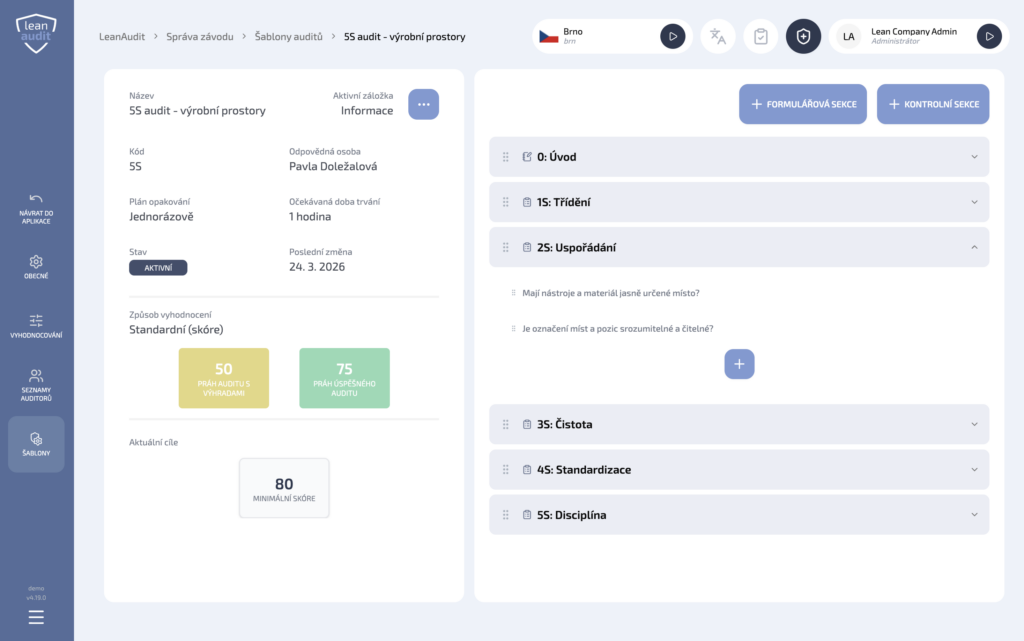Click the yellow threshold 50 tile
Image resolution: width=1024 pixels, height=641 pixels.
tap(224, 378)
